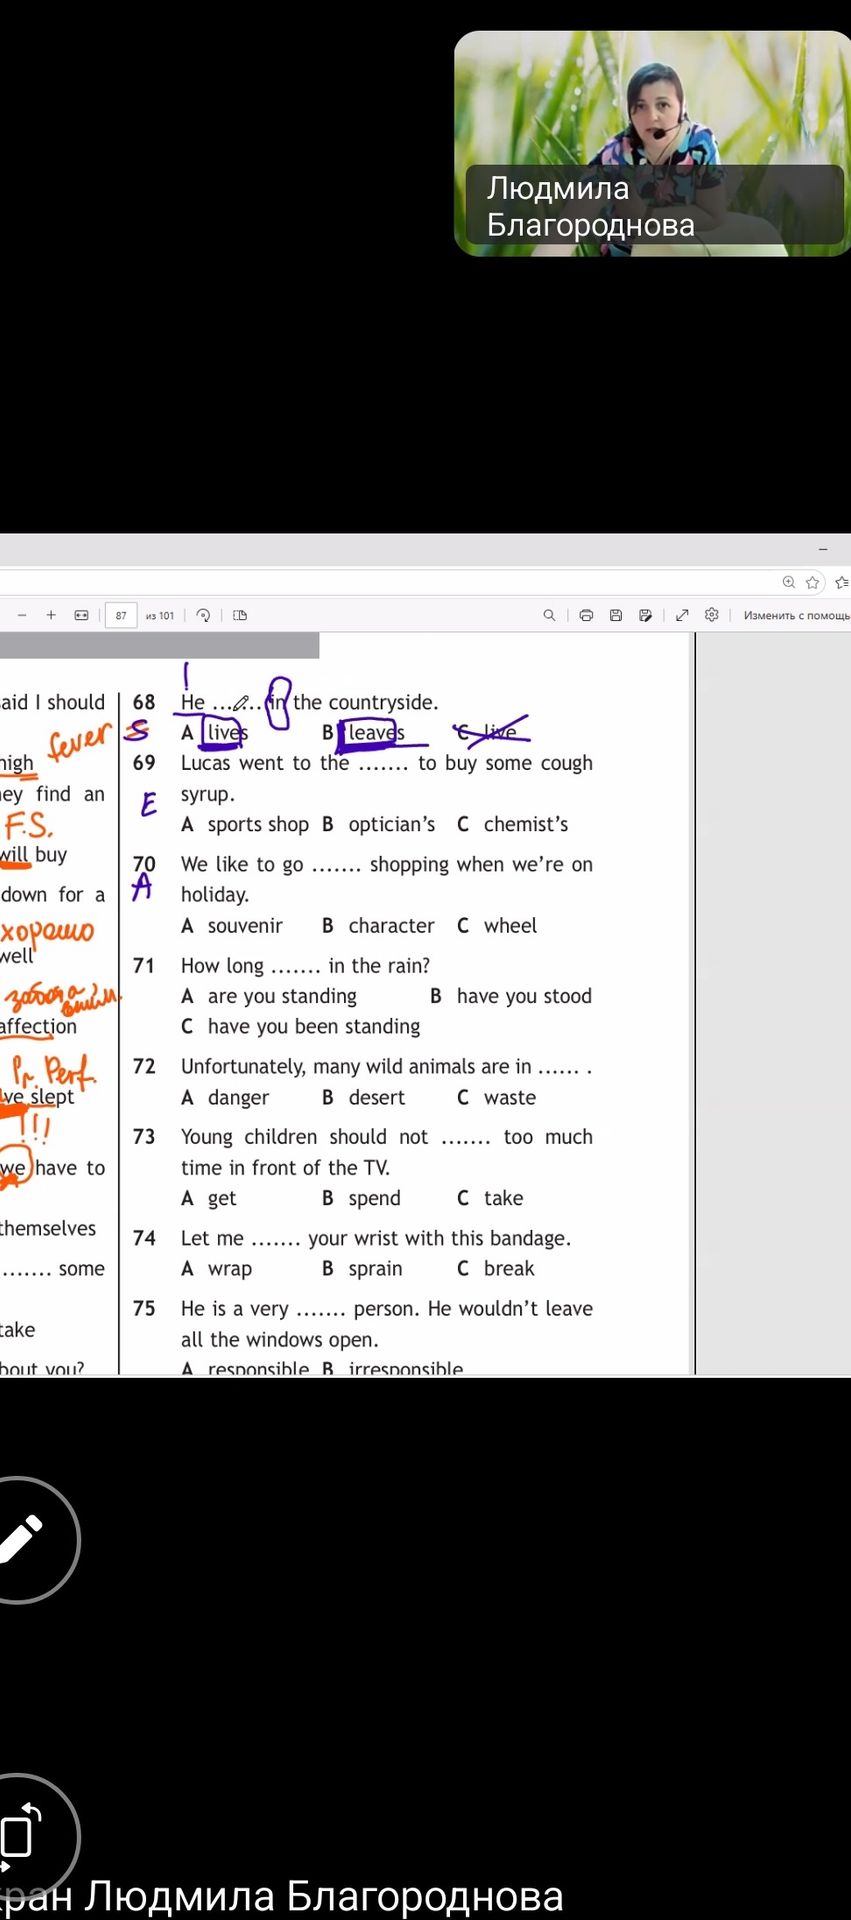Click presenter name caption at bottom
Viewport: 851px width, 1920px height.
point(282,1896)
